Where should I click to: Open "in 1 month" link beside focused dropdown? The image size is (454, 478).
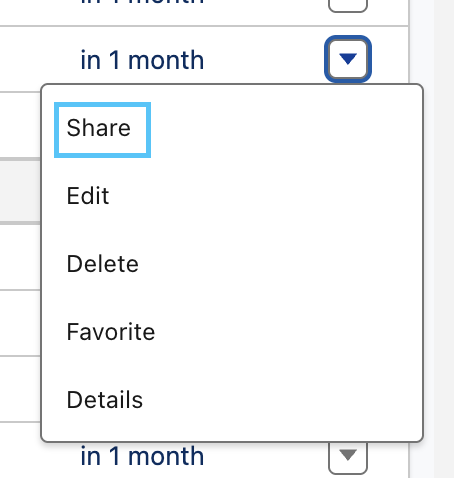(142, 60)
